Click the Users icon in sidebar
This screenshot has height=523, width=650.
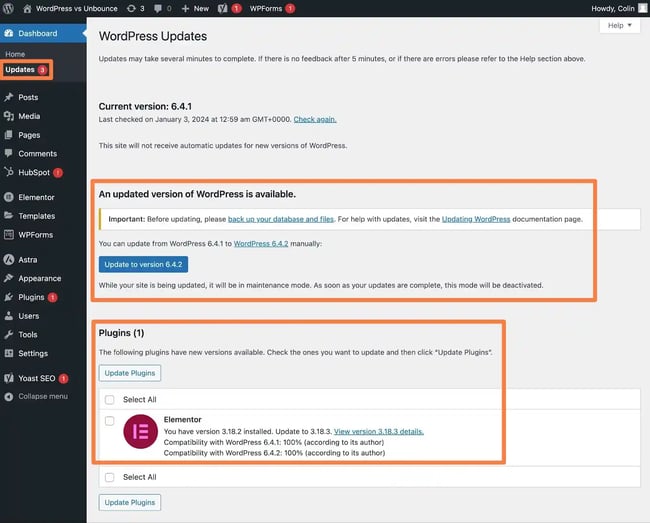(x=9, y=316)
